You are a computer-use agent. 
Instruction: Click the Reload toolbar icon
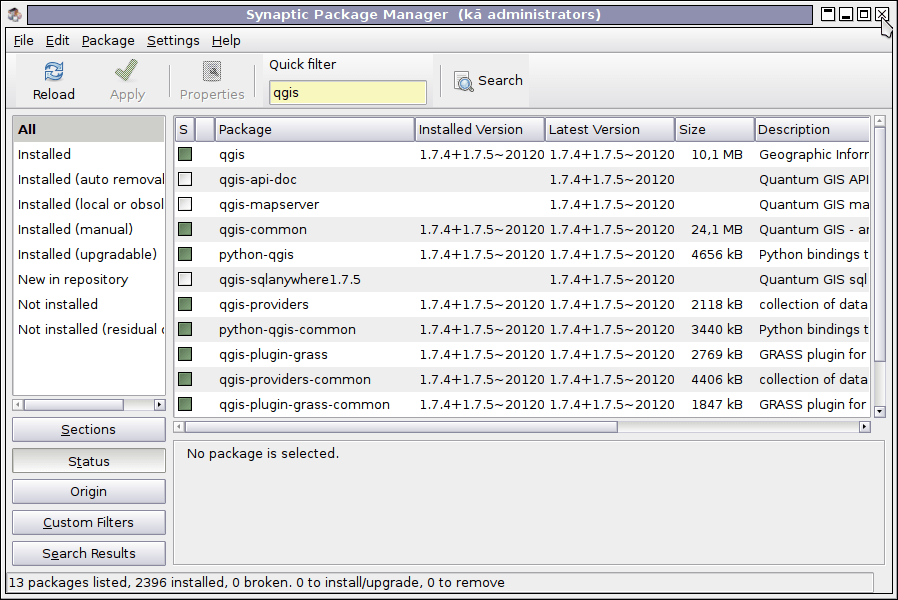(54, 72)
